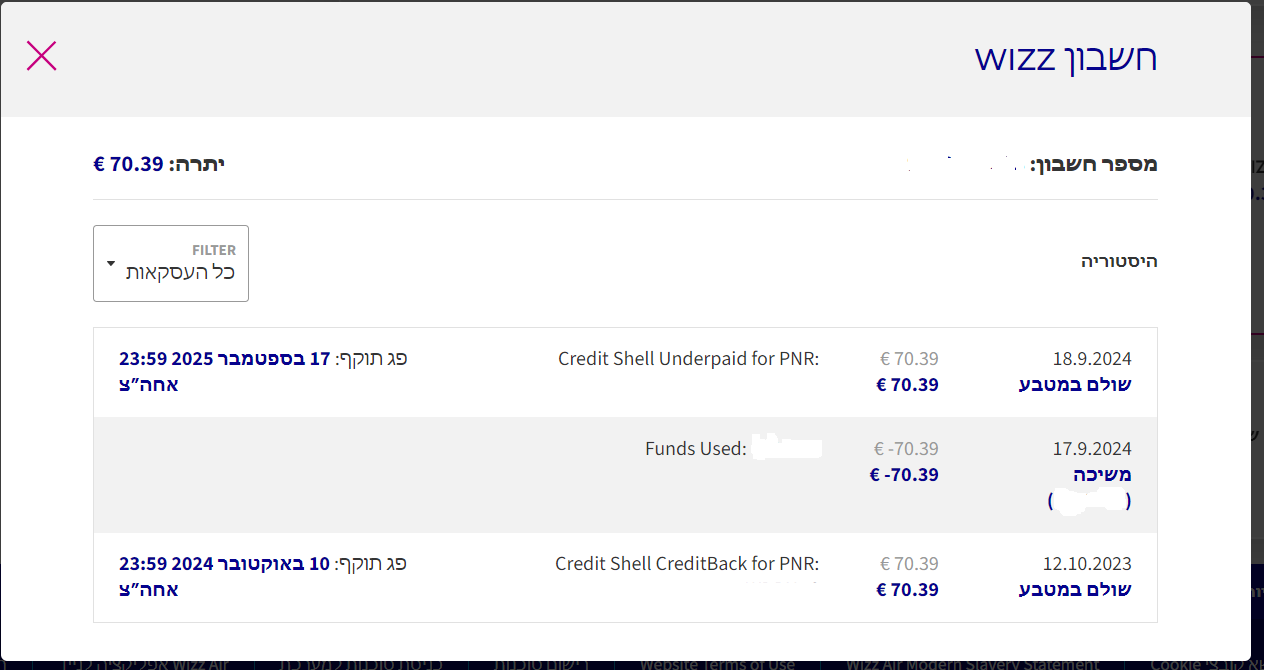
Task: Click the € 70.39 balance at top
Action: pos(128,164)
